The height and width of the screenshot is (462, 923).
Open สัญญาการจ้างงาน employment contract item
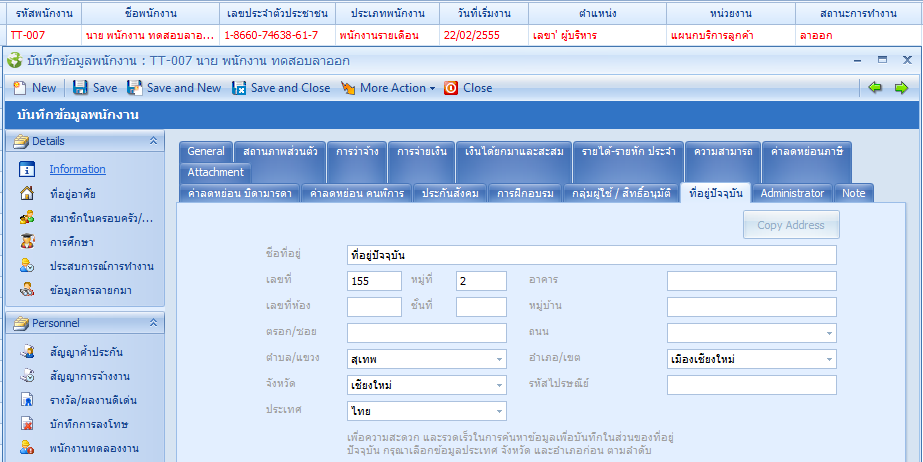[x=90, y=377]
